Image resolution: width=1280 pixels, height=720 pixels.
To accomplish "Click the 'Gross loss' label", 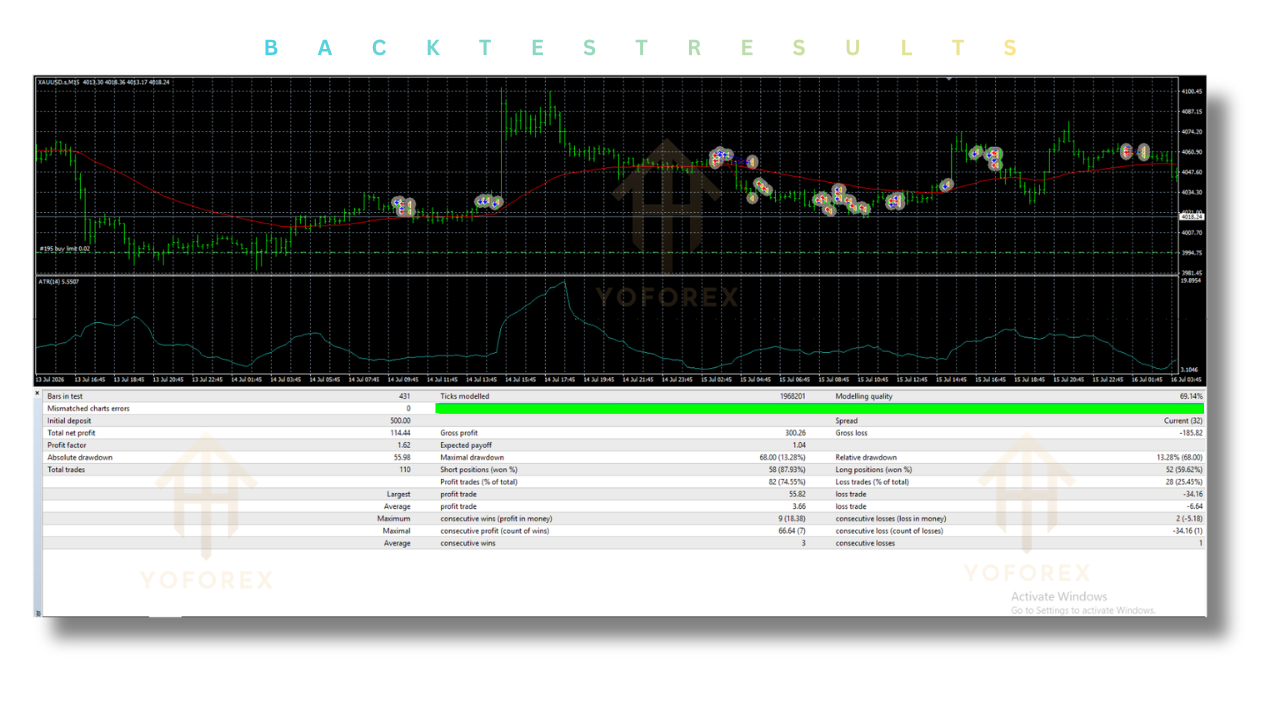I will coord(852,433).
